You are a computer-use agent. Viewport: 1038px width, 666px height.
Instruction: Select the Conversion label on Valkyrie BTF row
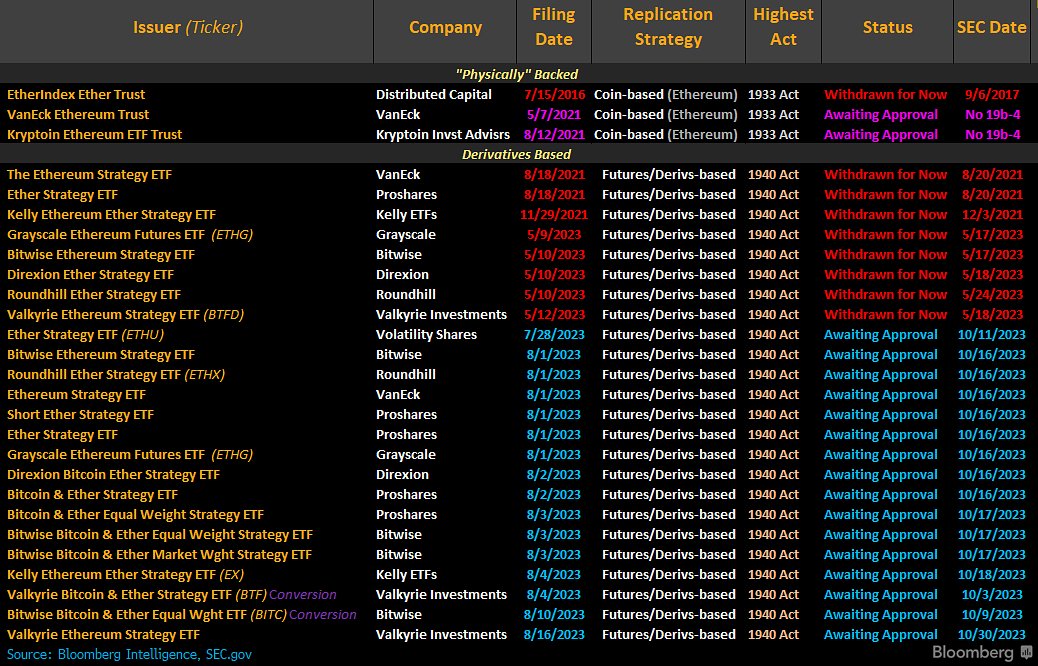pos(302,594)
